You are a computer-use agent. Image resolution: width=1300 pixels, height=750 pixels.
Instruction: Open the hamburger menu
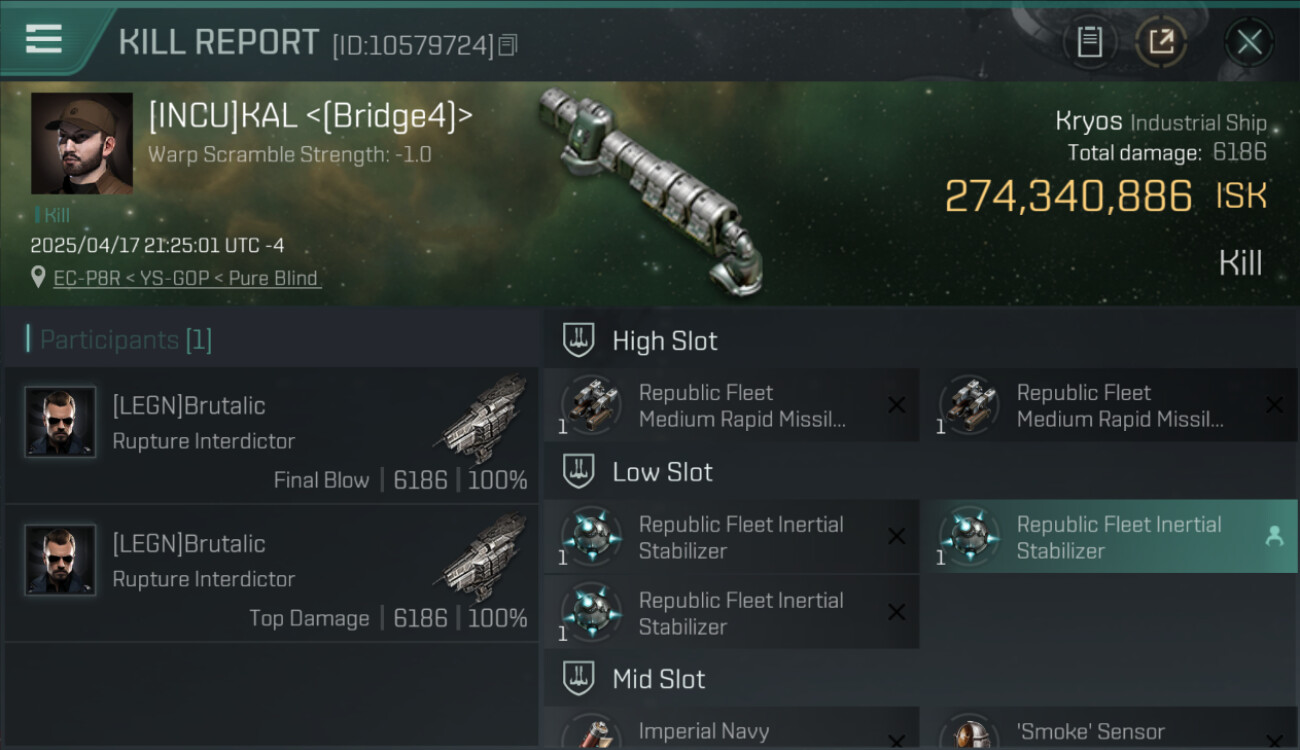(x=43, y=40)
